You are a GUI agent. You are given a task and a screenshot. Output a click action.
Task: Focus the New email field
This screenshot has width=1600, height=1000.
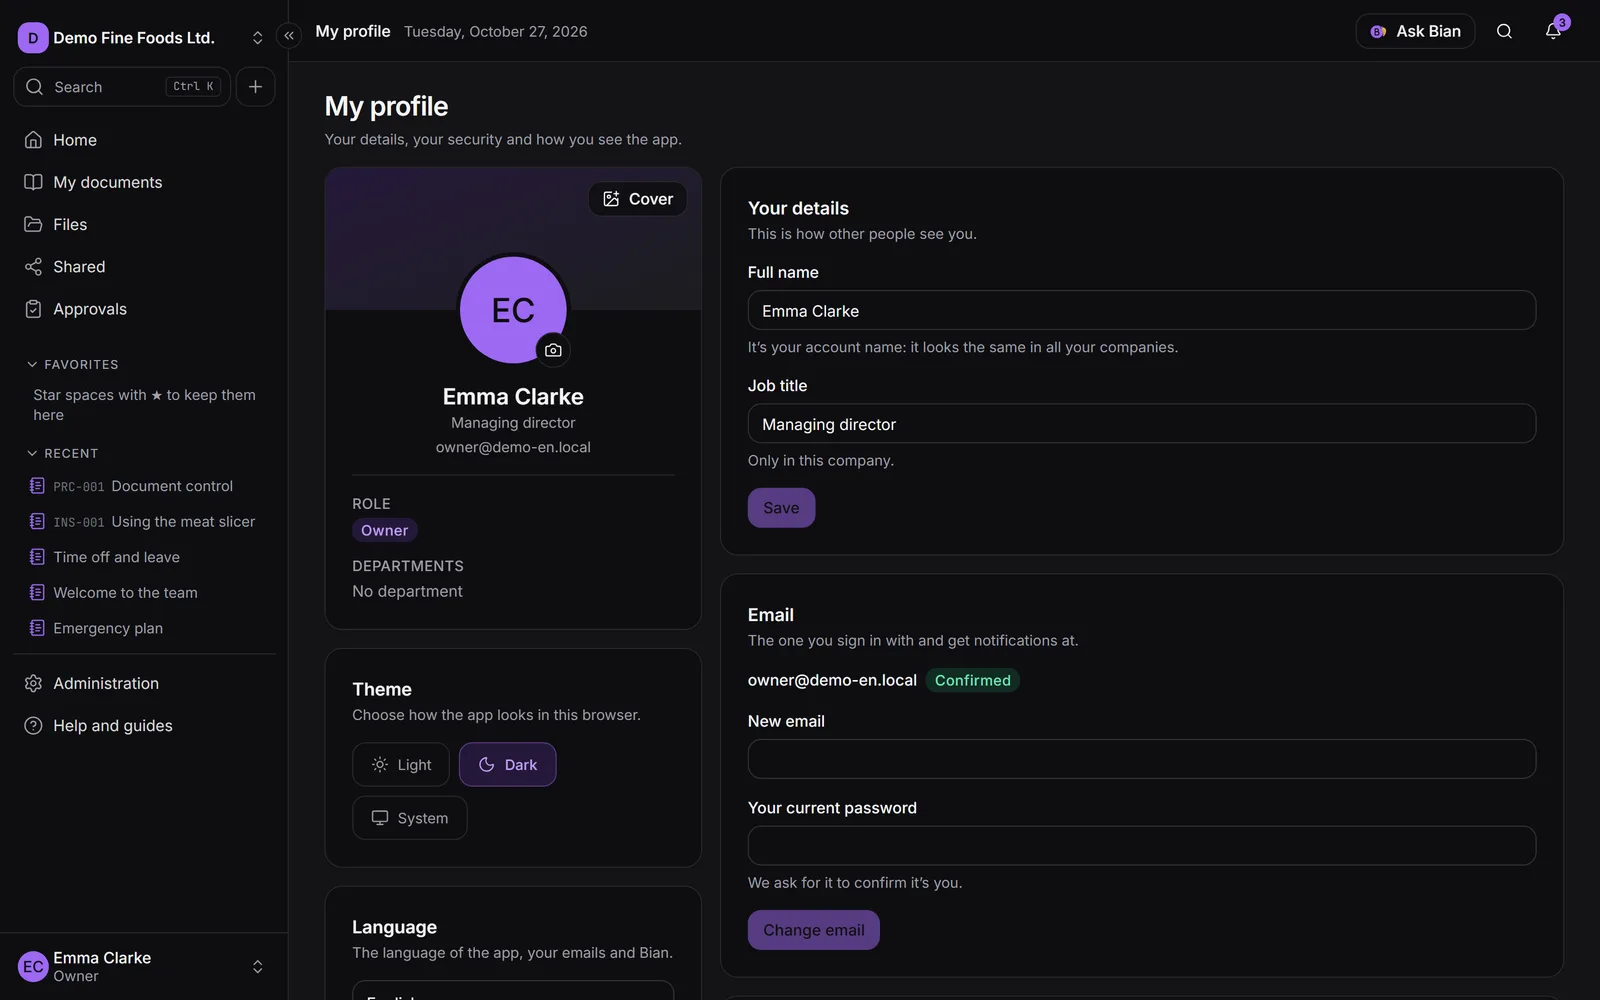1142,759
